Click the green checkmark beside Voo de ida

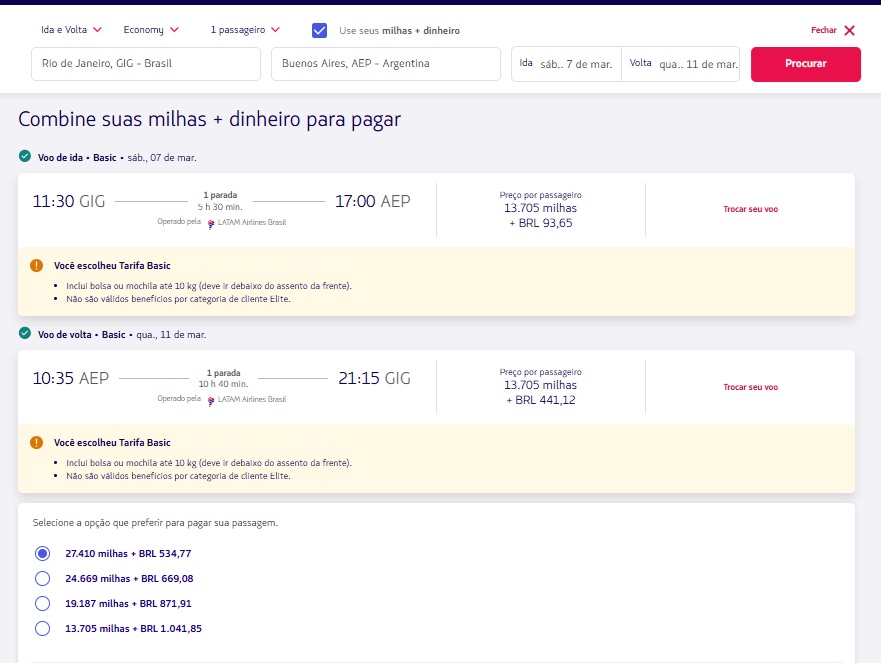(24, 156)
